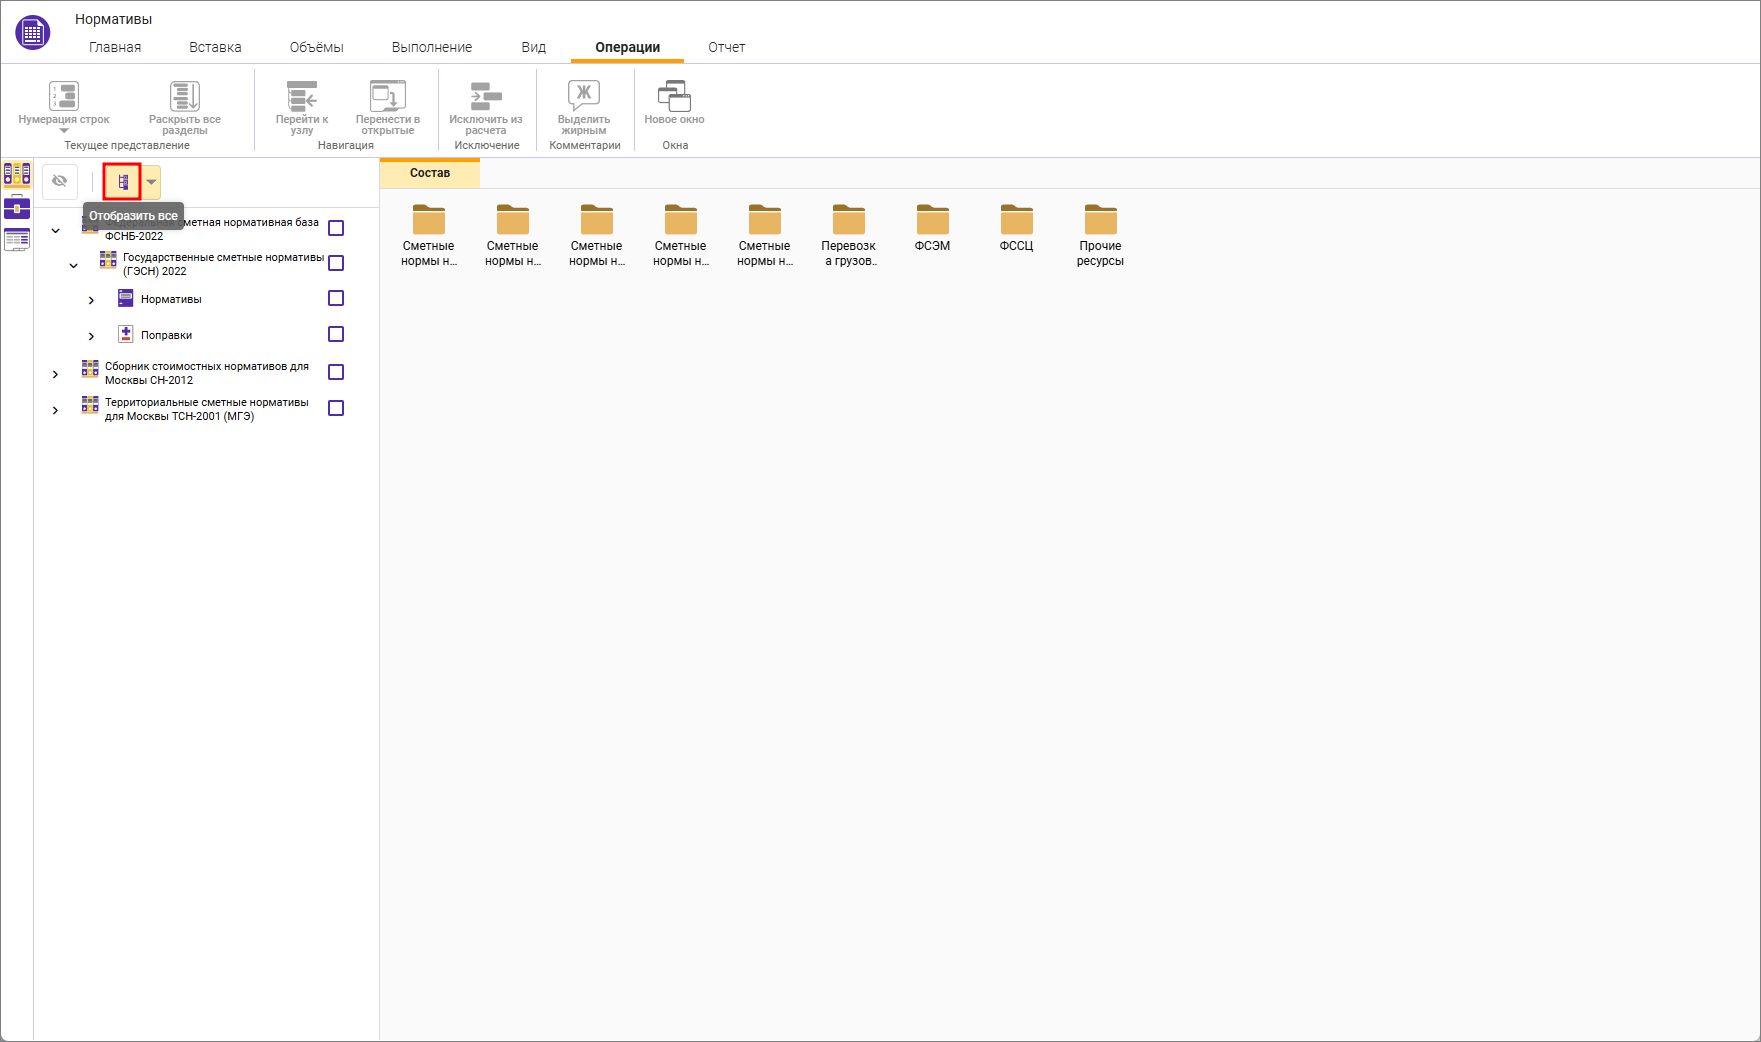This screenshot has width=1761, height=1042.
Task: Open a Новое окно window
Action: tap(674, 97)
